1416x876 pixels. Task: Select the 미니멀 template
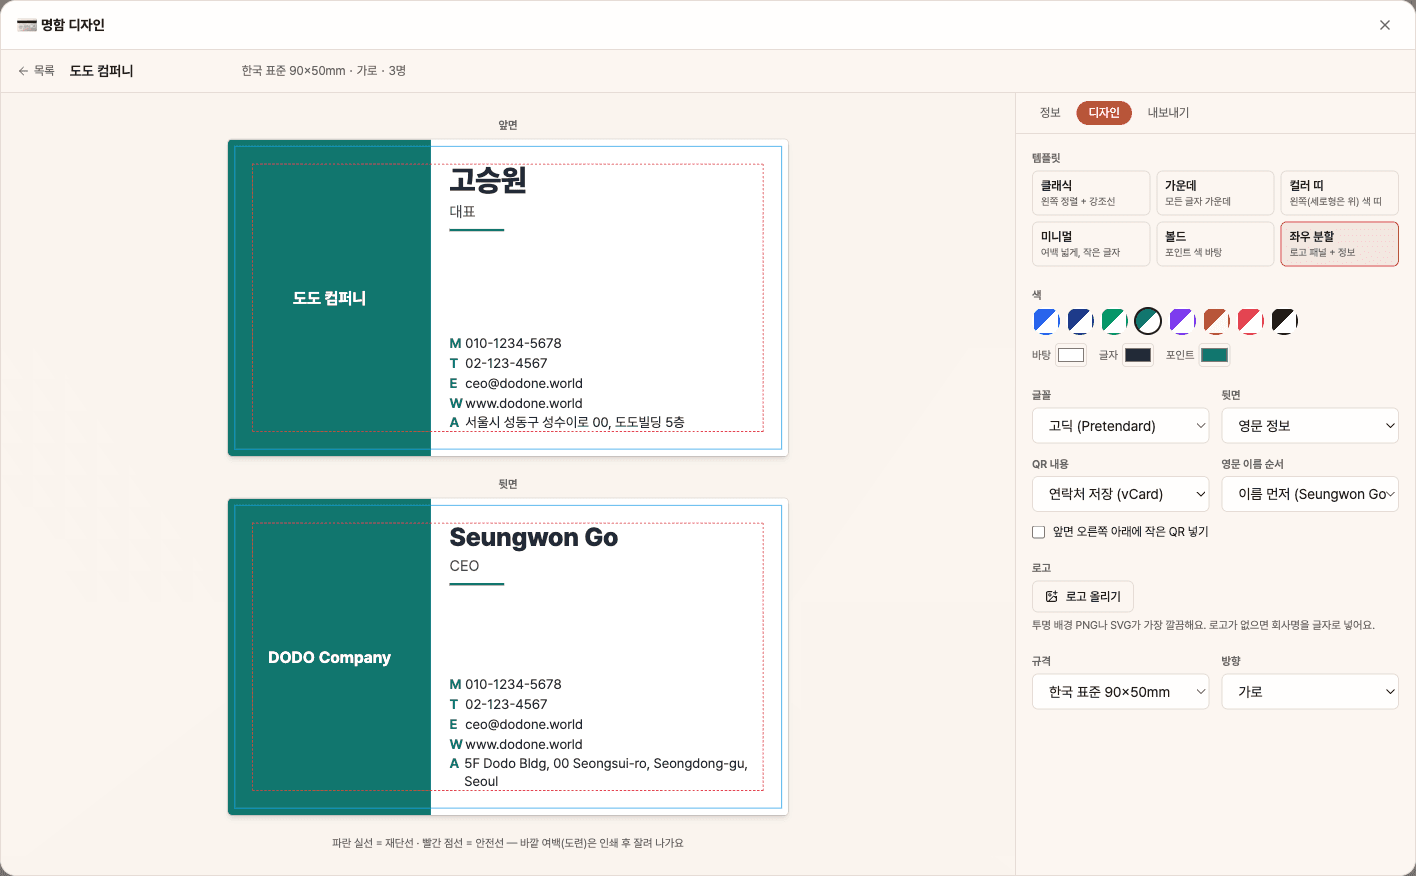pyautogui.click(x=1091, y=244)
